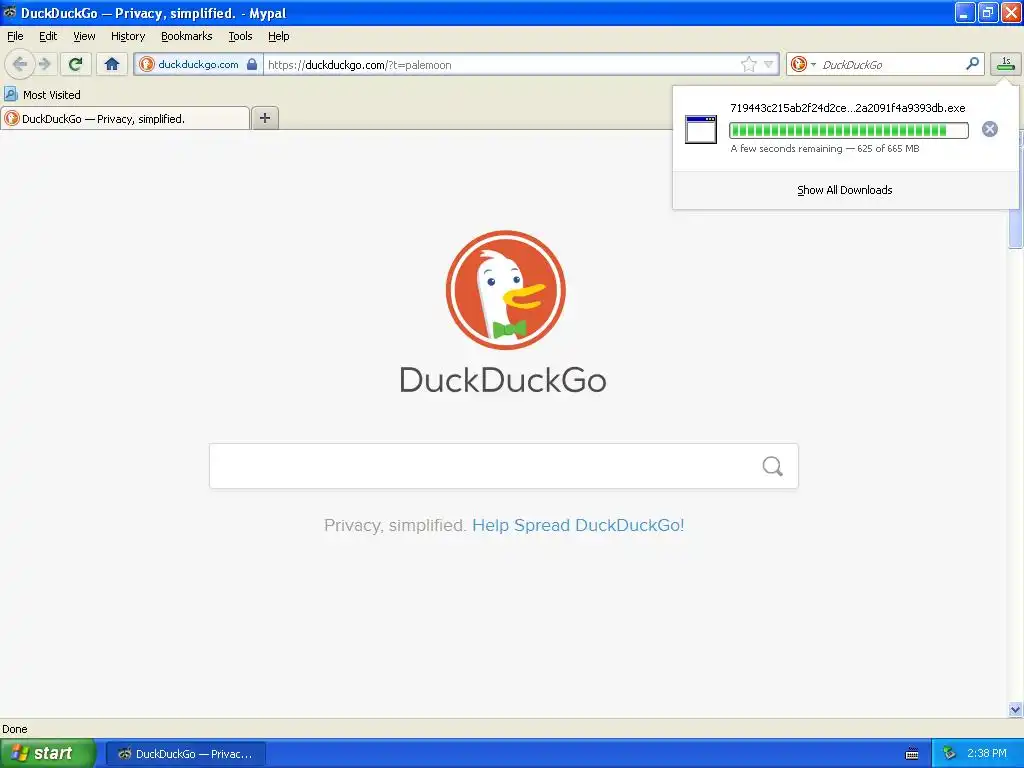The width and height of the screenshot is (1024, 768).
Task: Click the download filename text ending in .exe
Action: 847,108
